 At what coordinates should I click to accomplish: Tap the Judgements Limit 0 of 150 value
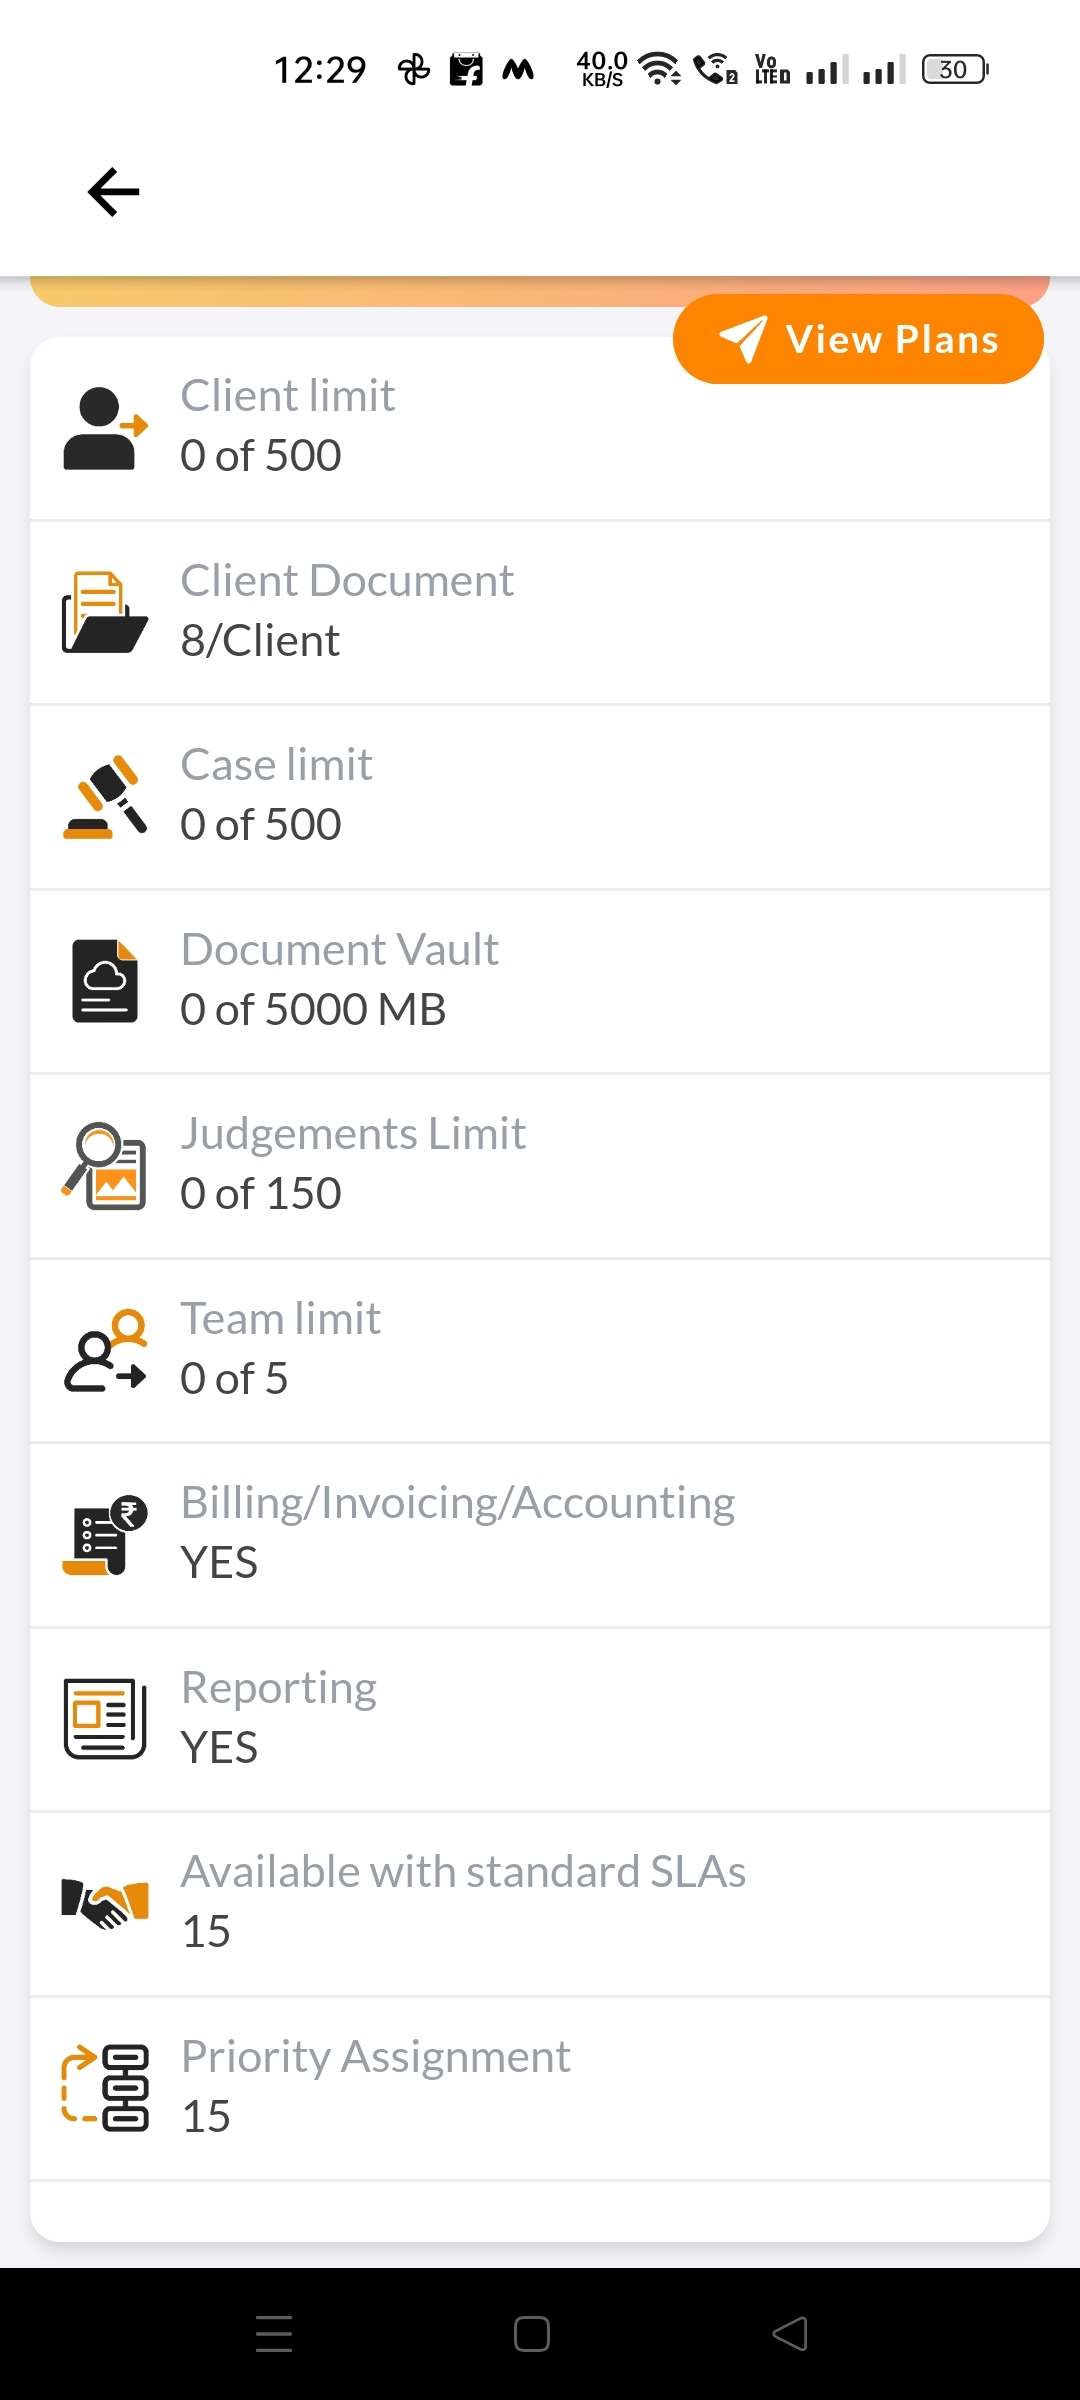pos(261,1194)
